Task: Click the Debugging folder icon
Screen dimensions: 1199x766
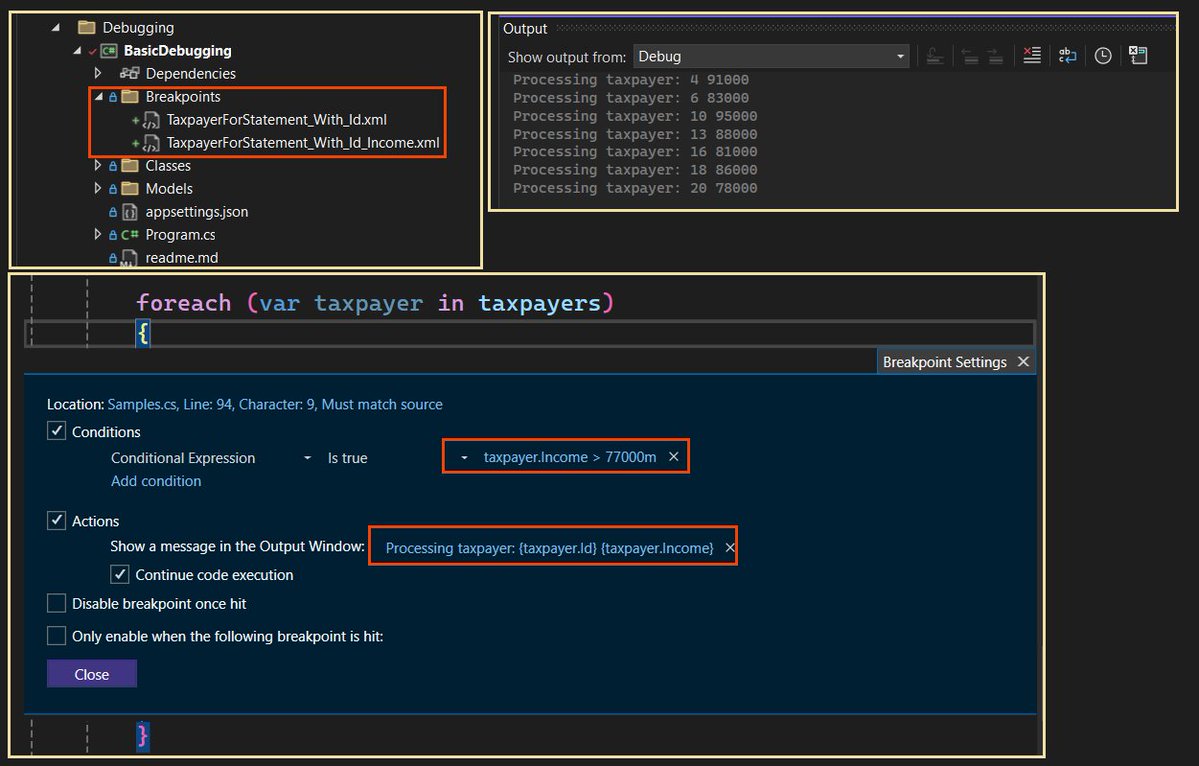Action: (86, 28)
